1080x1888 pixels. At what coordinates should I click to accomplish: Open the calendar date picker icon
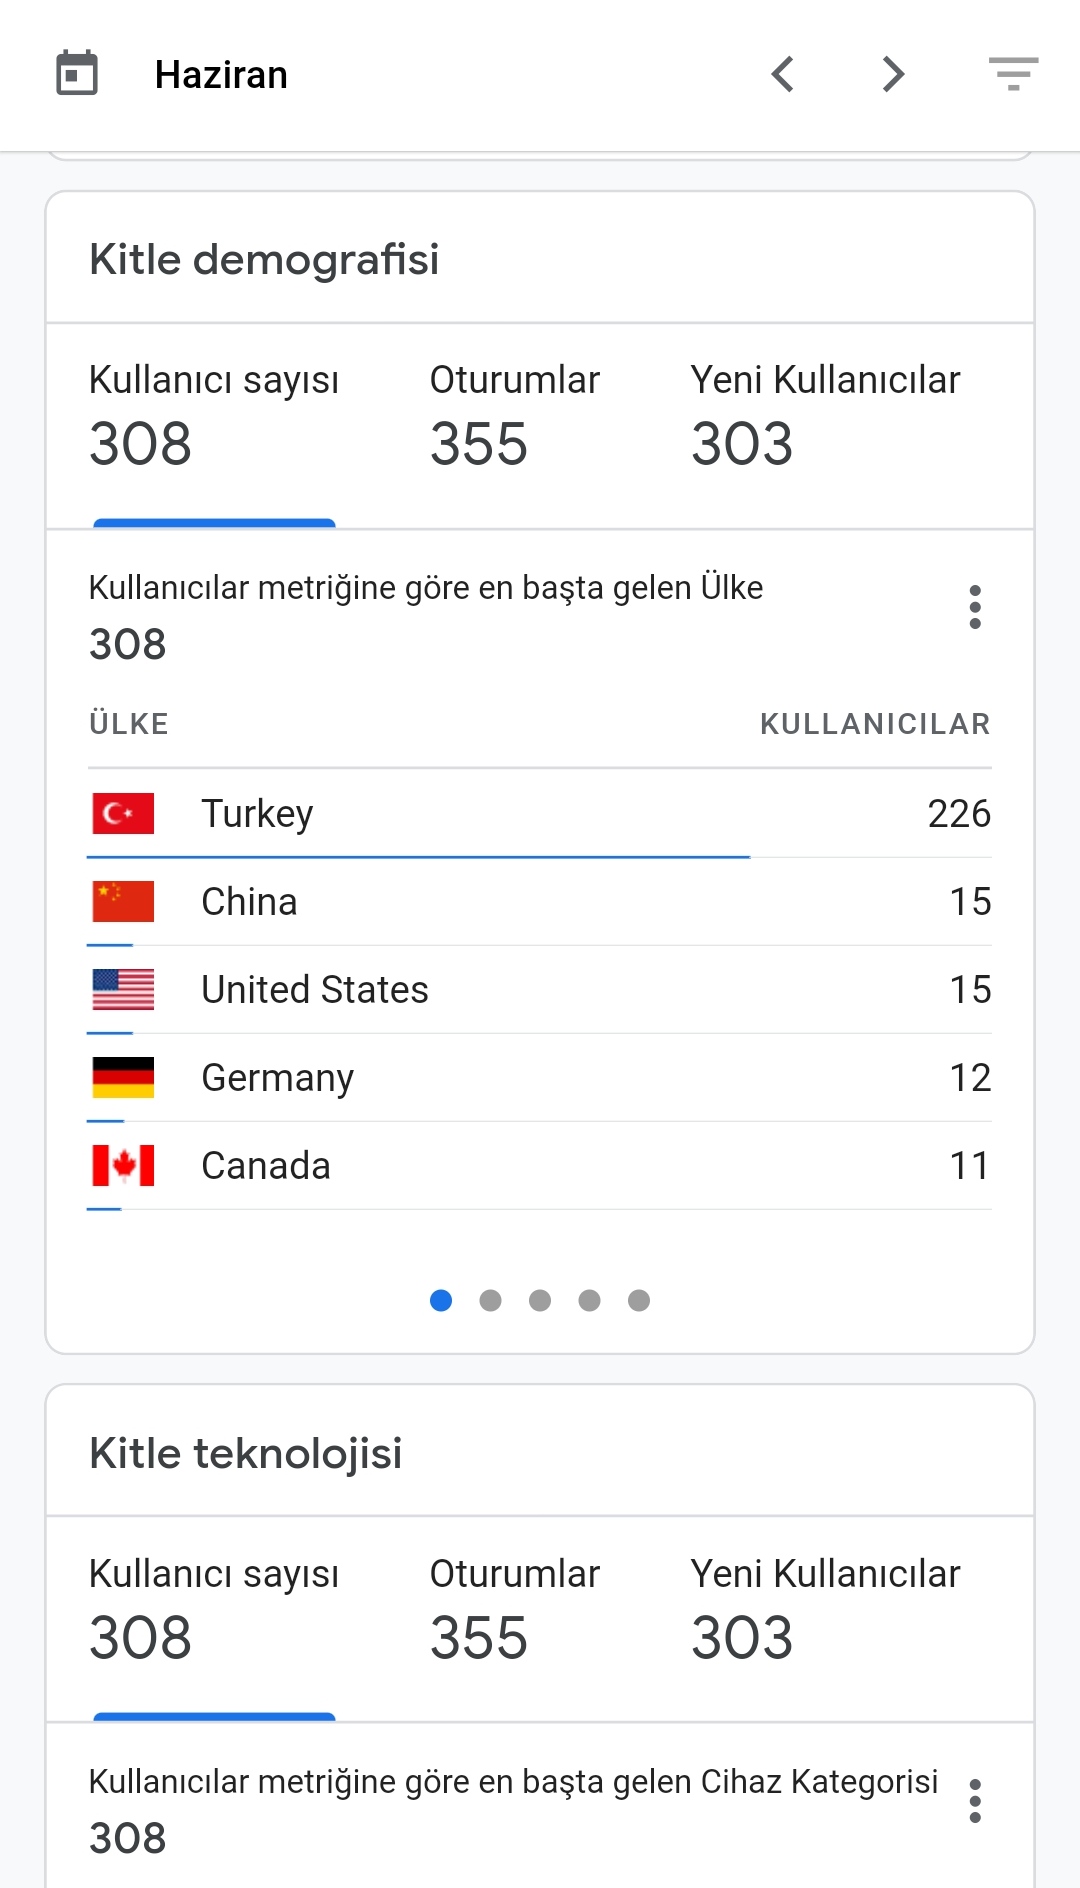click(77, 74)
